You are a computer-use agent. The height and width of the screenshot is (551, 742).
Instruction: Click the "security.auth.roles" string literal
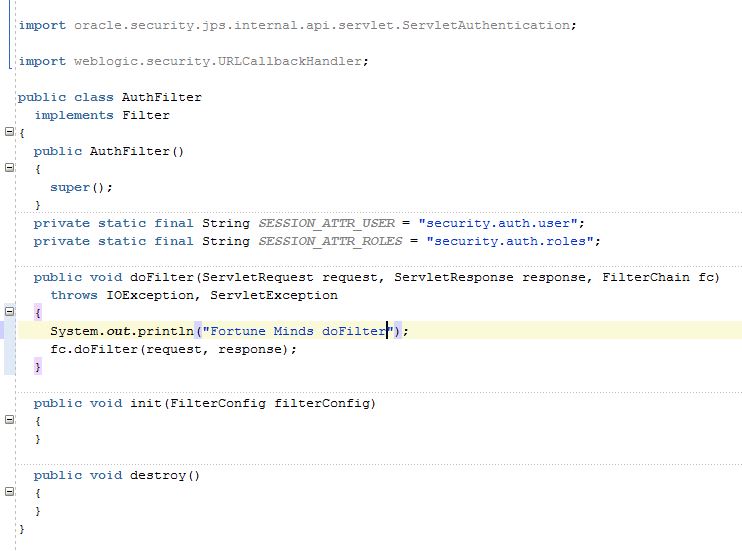tap(510, 241)
